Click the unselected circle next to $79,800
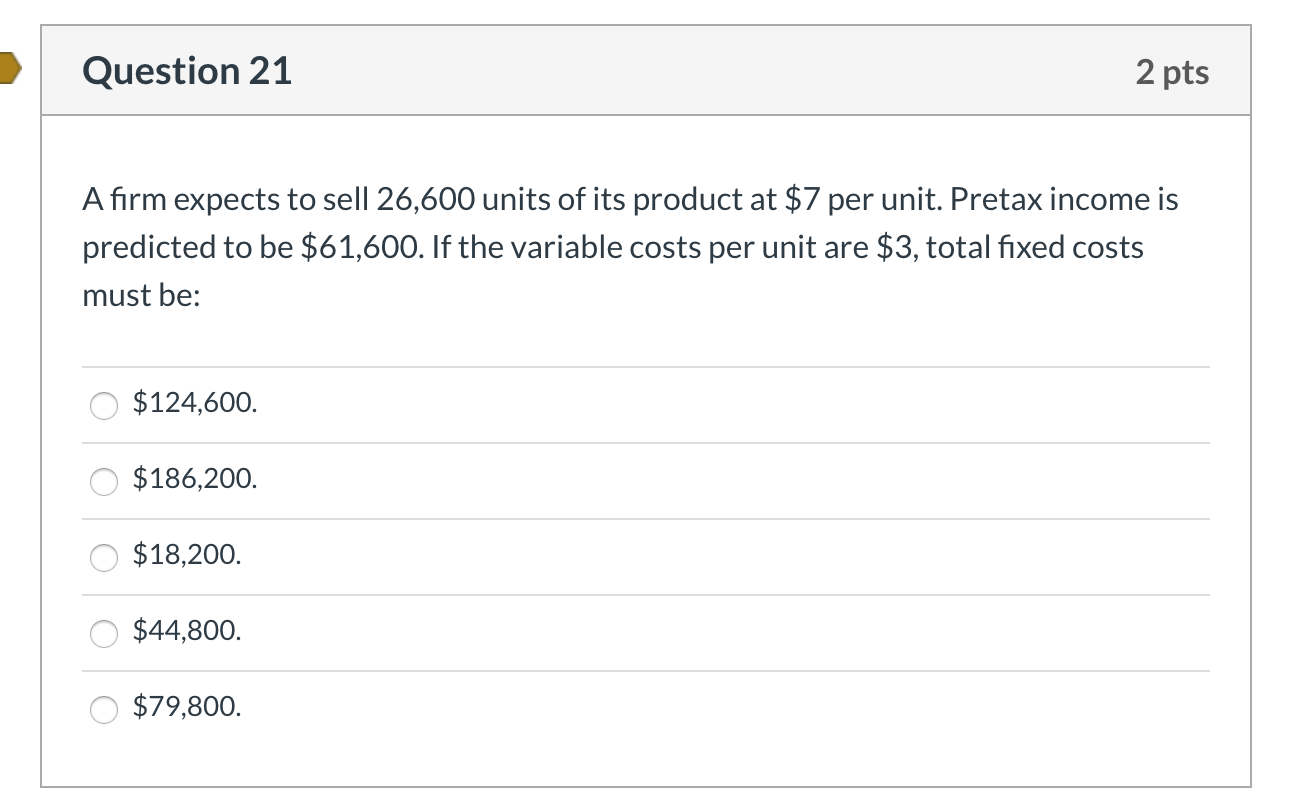This screenshot has width=1294, height=790. pos(103,709)
